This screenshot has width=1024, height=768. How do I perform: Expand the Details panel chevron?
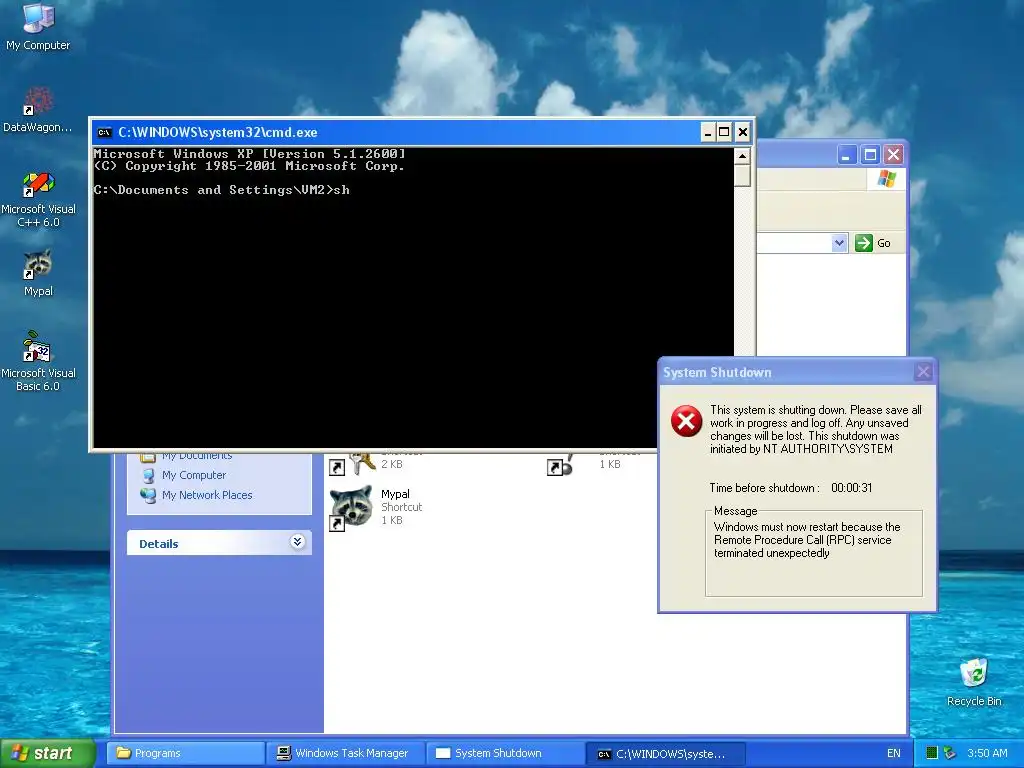[297, 542]
